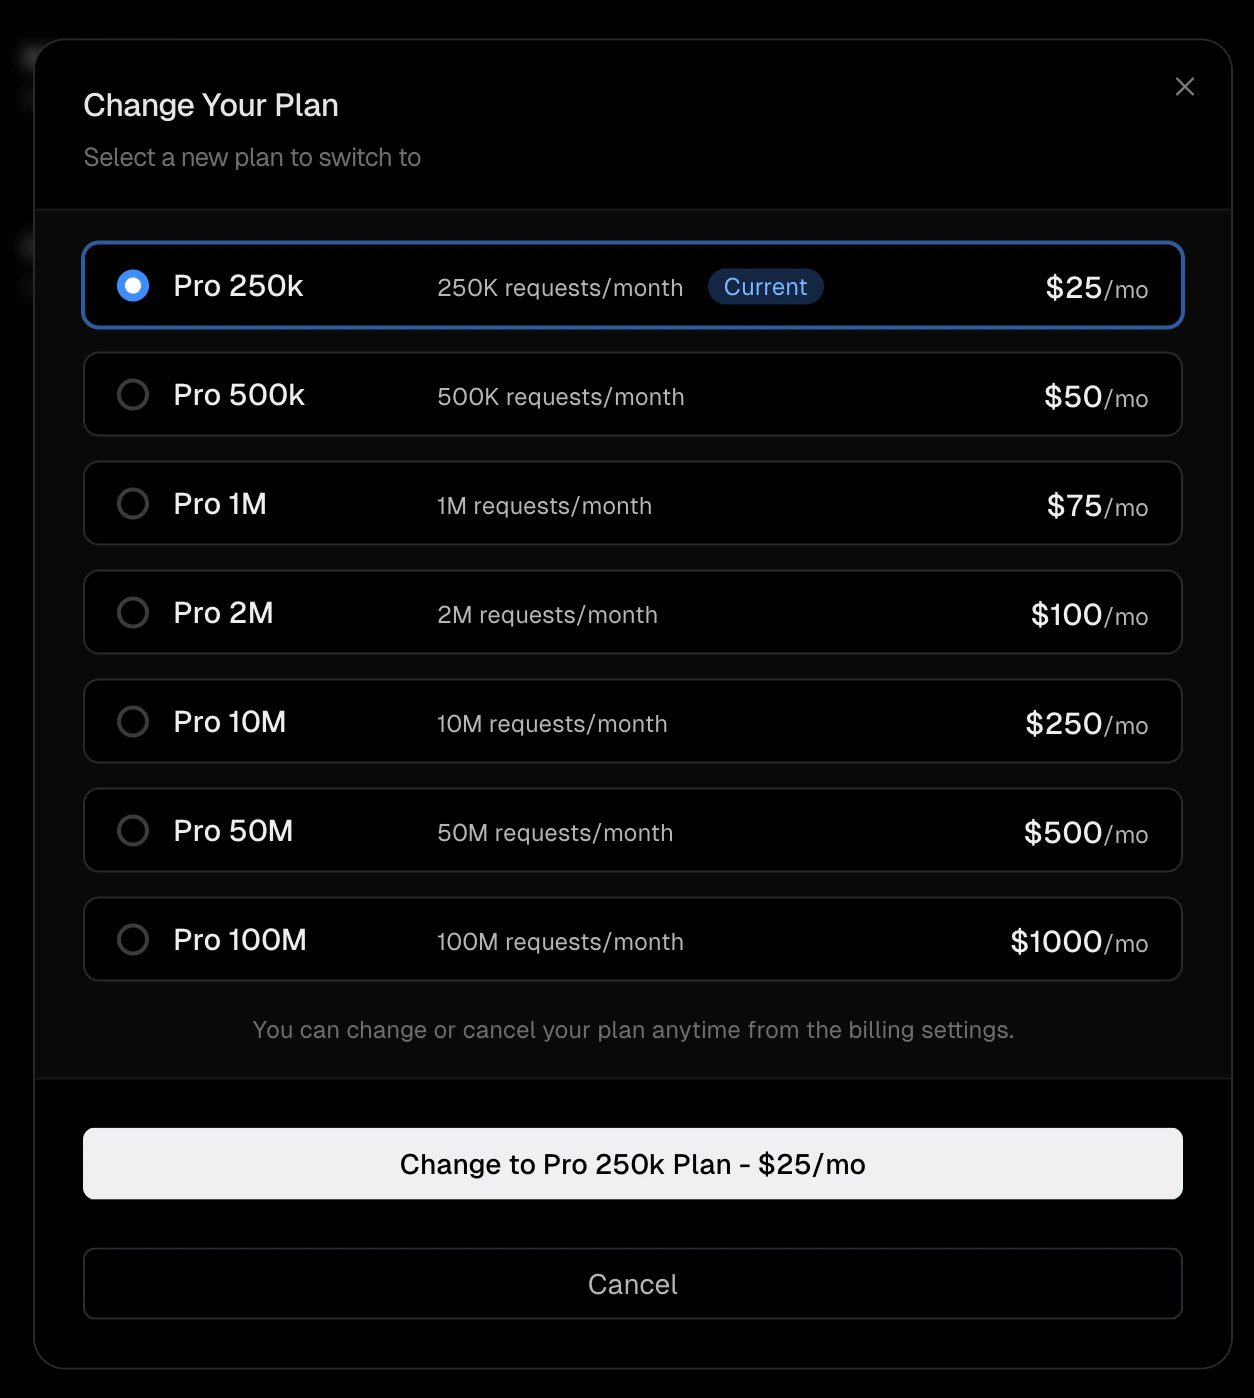The image size is (1254, 1398).
Task: Select the Pro 100M plan row
Action: 632,939
